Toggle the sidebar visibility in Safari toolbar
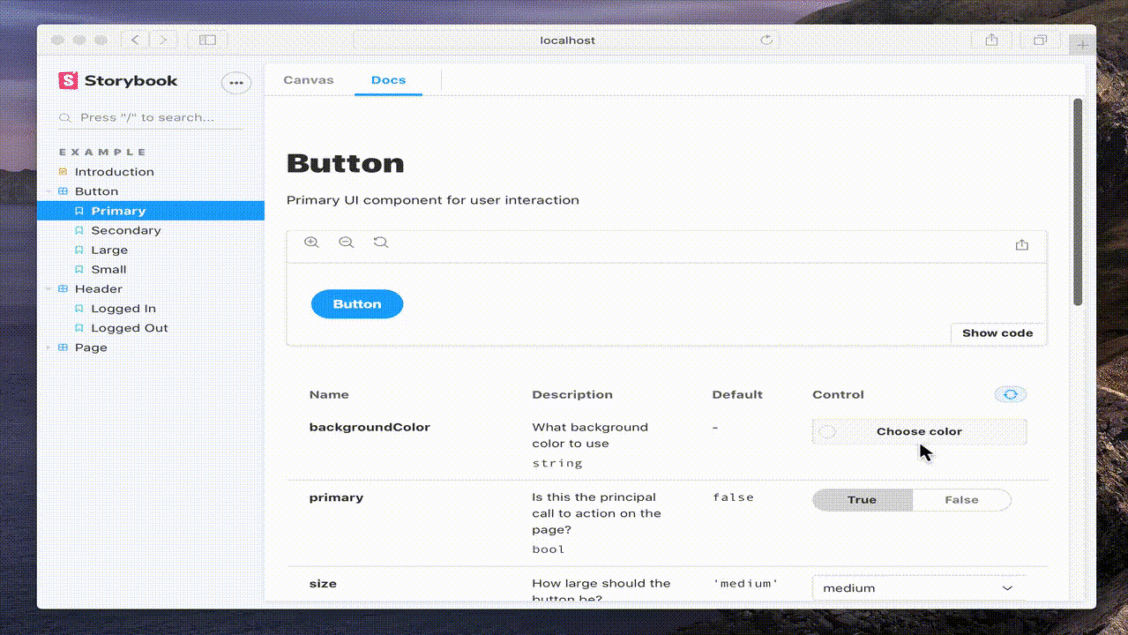1128x635 pixels. point(207,40)
